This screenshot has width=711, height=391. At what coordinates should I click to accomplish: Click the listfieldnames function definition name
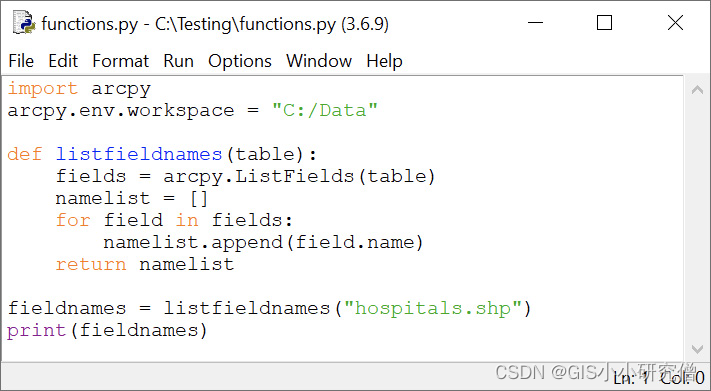[x=139, y=154]
